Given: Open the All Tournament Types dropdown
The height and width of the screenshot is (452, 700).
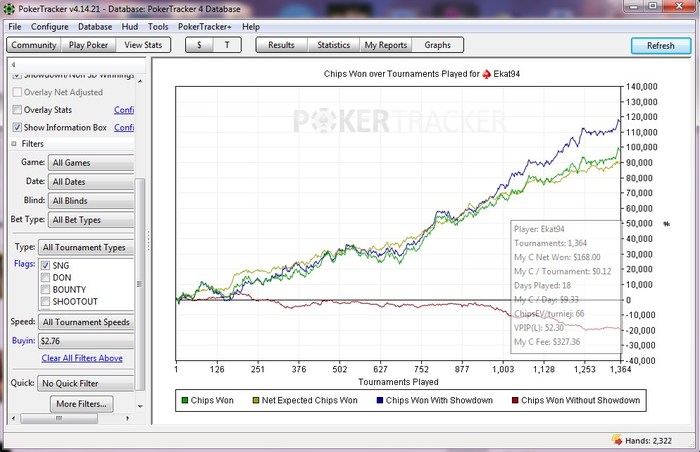Looking at the screenshot, I should point(86,247).
